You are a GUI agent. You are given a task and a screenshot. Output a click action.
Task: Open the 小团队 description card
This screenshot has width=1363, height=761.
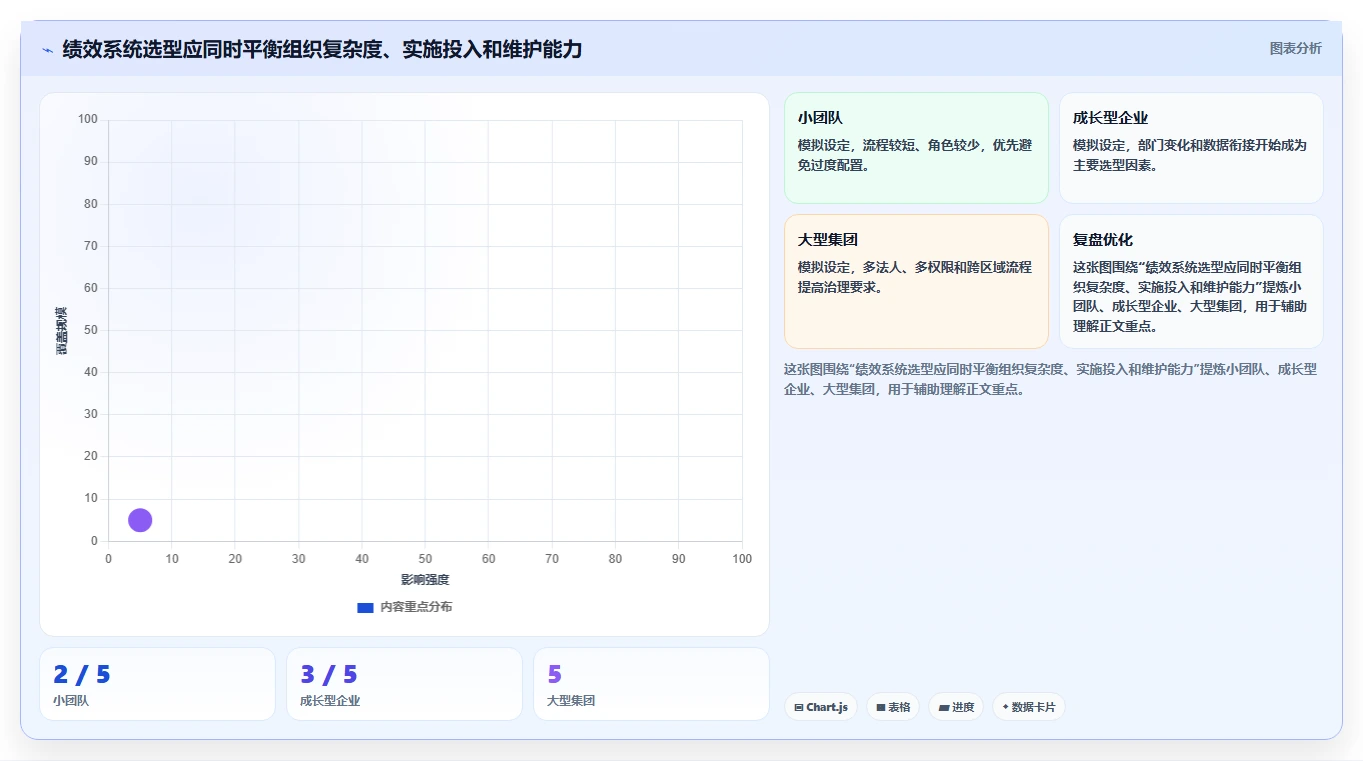[x=916, y=148]
